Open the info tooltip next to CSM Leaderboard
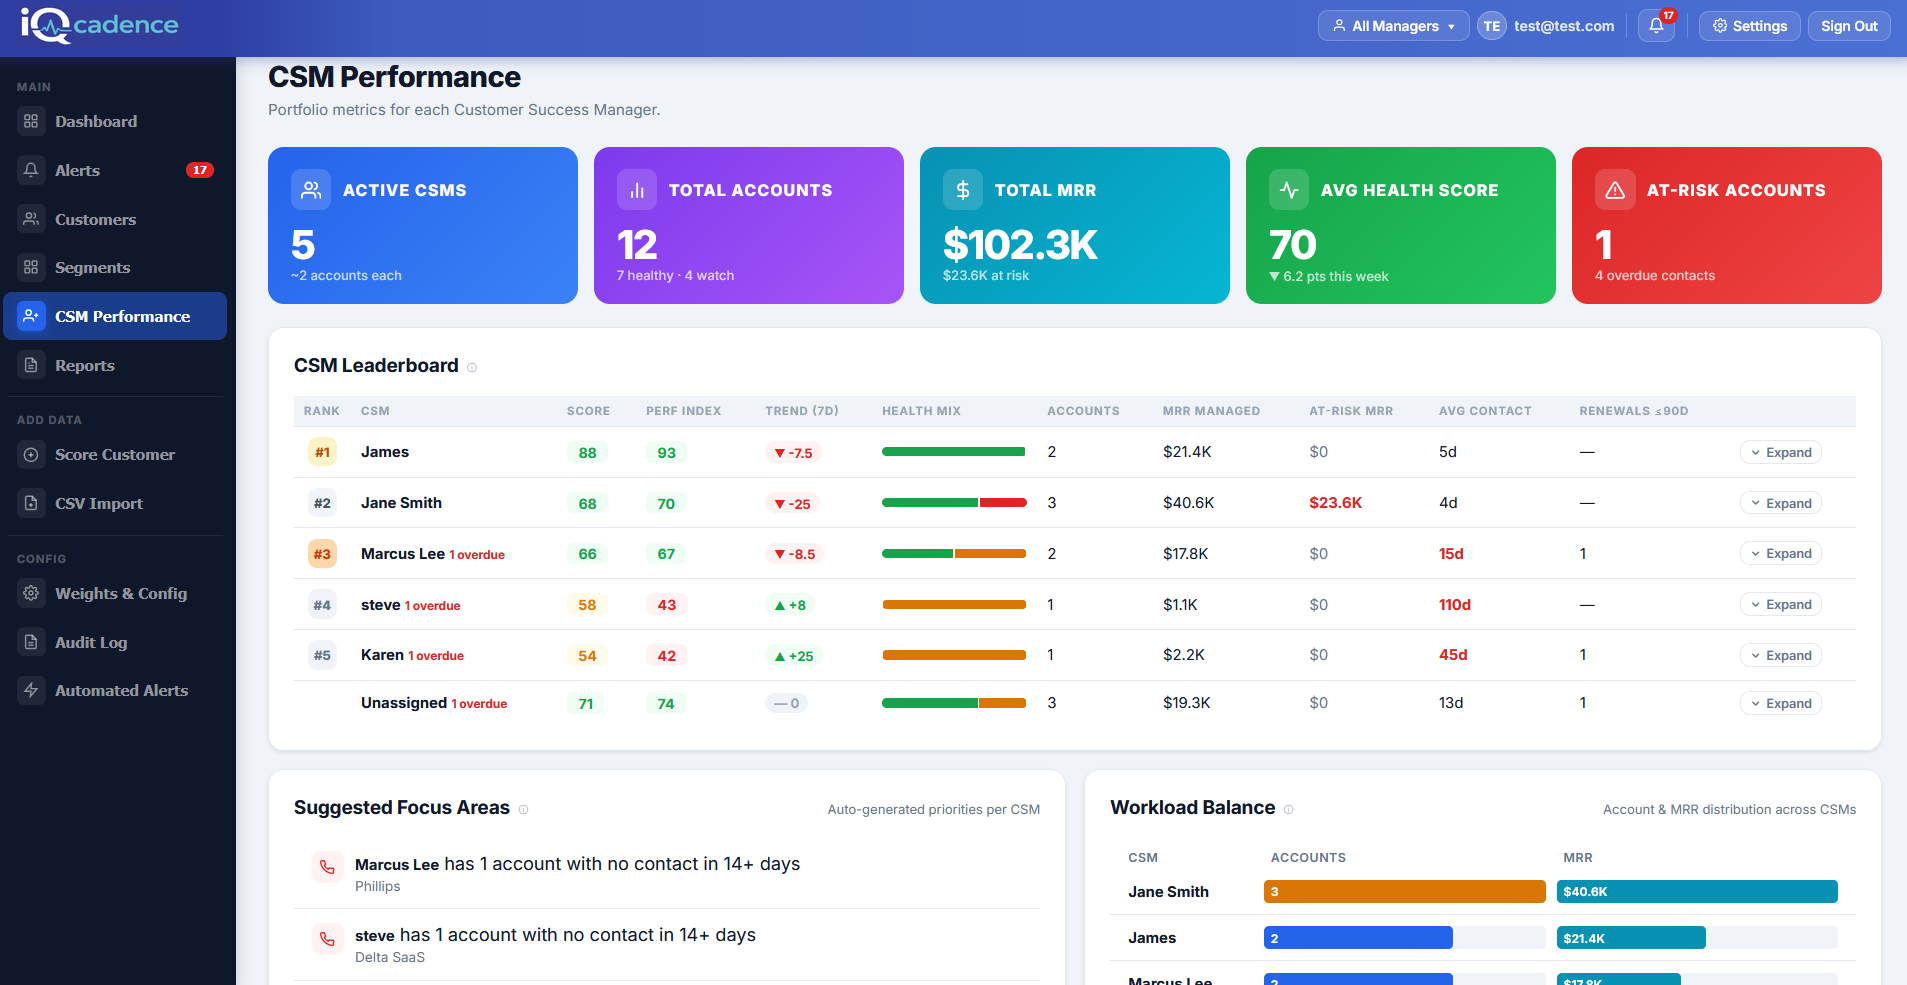Screen dimensions: 1907x985 (470, 367)
